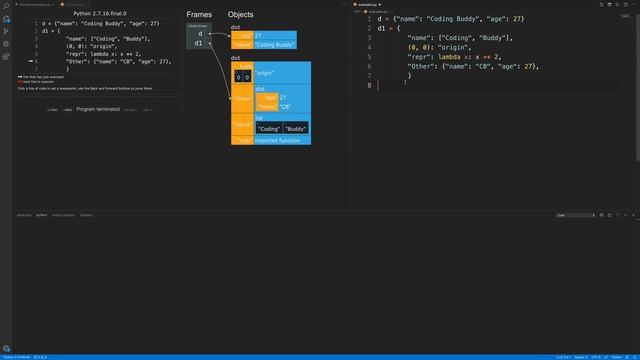Click the line and column indicator
This screenshot has width=640, height=360.
click(563, 357)
